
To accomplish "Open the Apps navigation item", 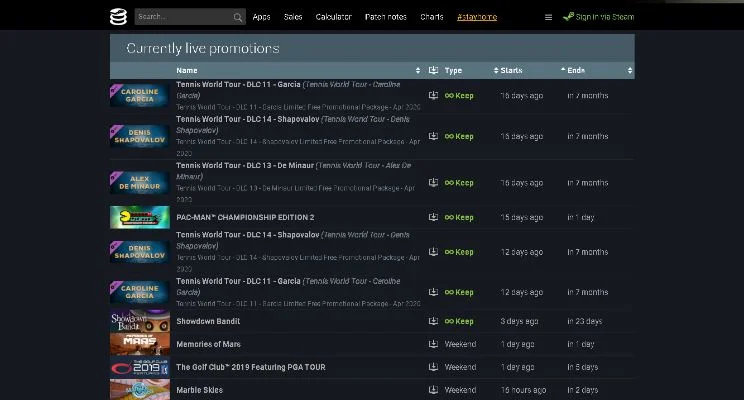I will point(261,17).
